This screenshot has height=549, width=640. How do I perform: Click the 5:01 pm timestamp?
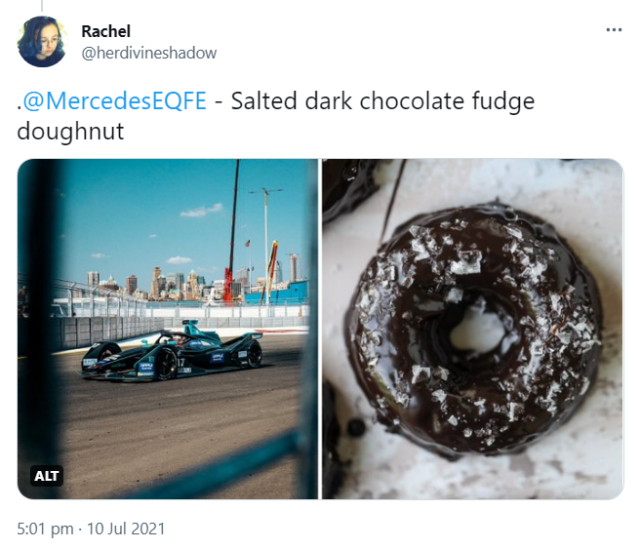point(46,528)
